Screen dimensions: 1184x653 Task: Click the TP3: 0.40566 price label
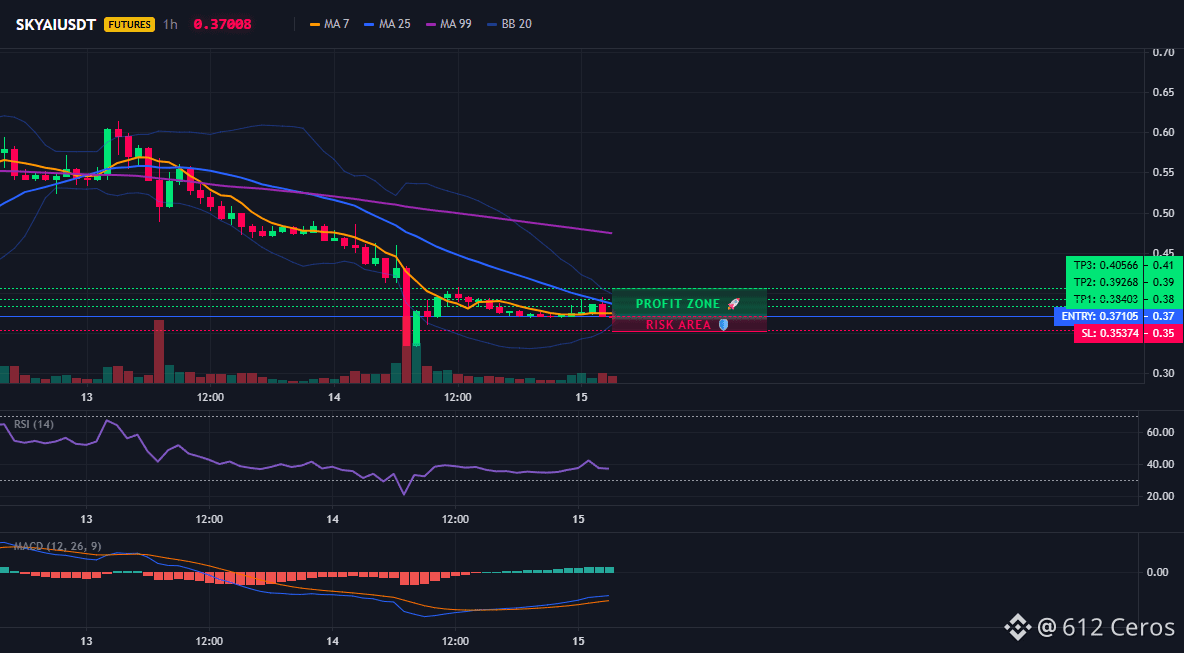1107,265
